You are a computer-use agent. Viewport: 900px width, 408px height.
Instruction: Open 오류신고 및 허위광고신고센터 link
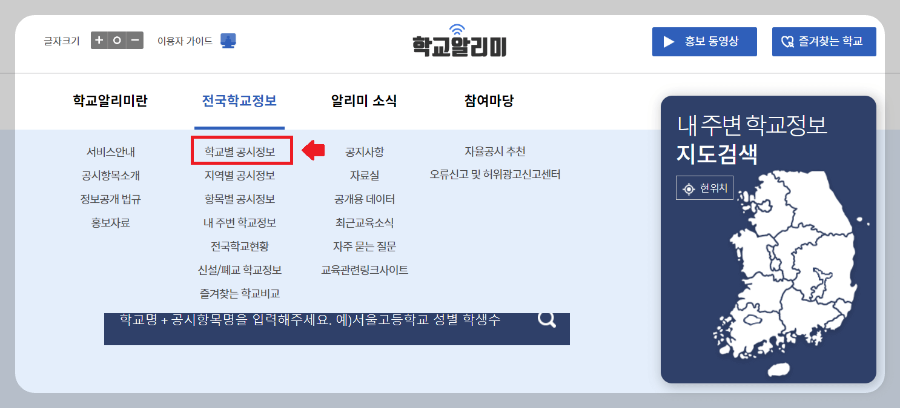pyautogui.click(x=495, y=174)
